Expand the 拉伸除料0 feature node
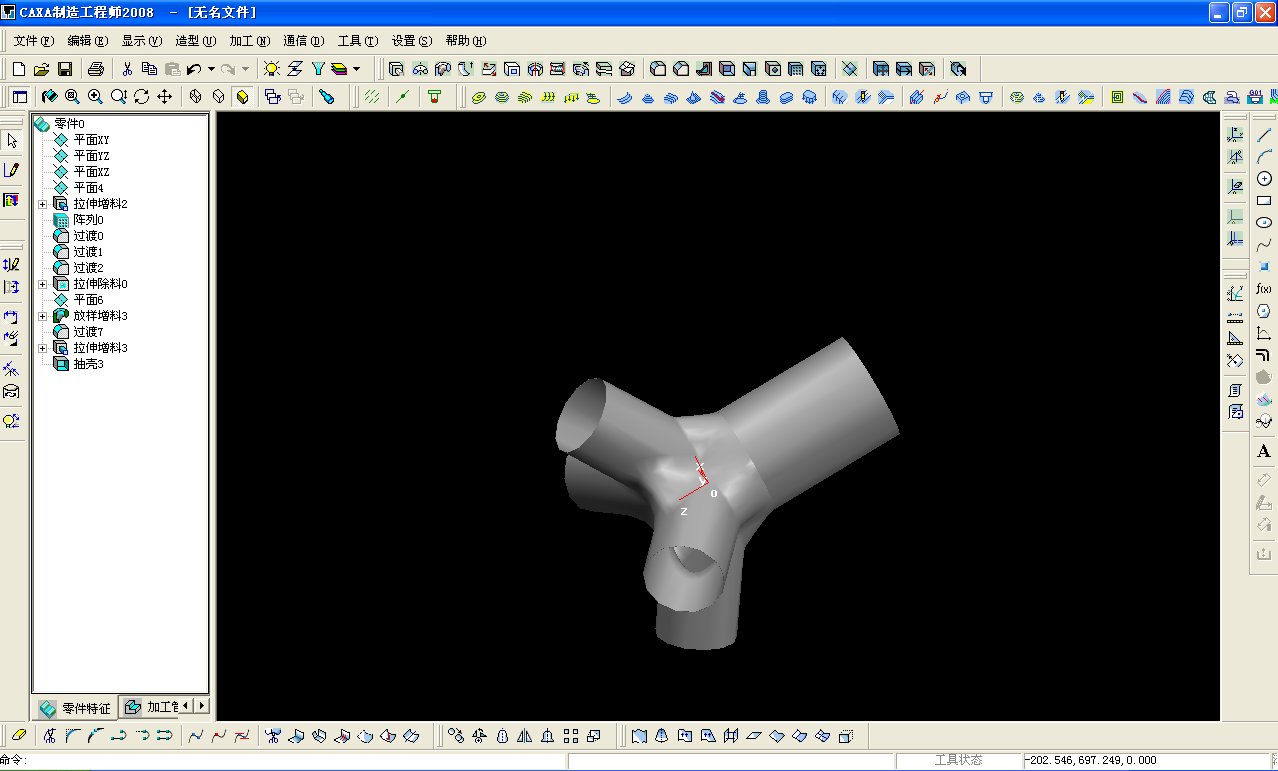This screenshot has height=771, width=1278. coord(42,284)
